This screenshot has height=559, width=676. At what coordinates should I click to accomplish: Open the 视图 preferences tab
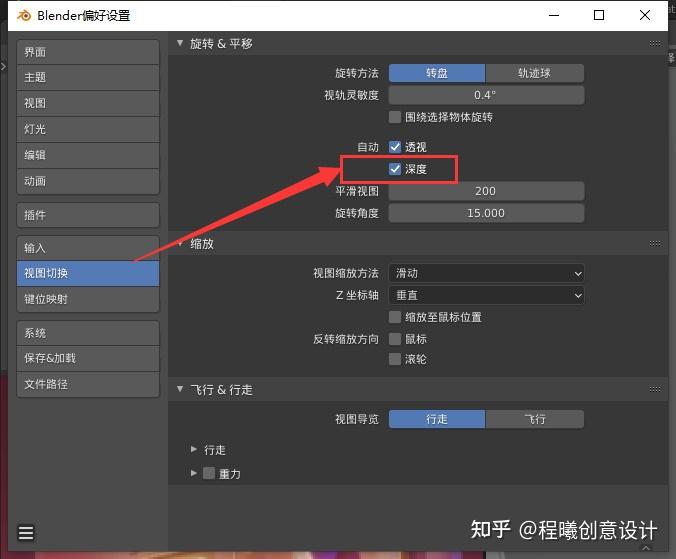88,103
